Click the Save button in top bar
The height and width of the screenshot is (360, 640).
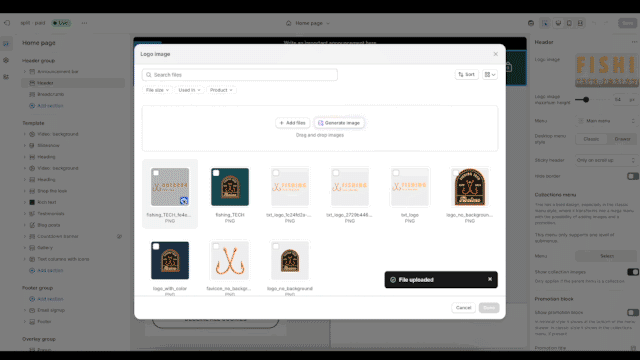tap(627, 23)
